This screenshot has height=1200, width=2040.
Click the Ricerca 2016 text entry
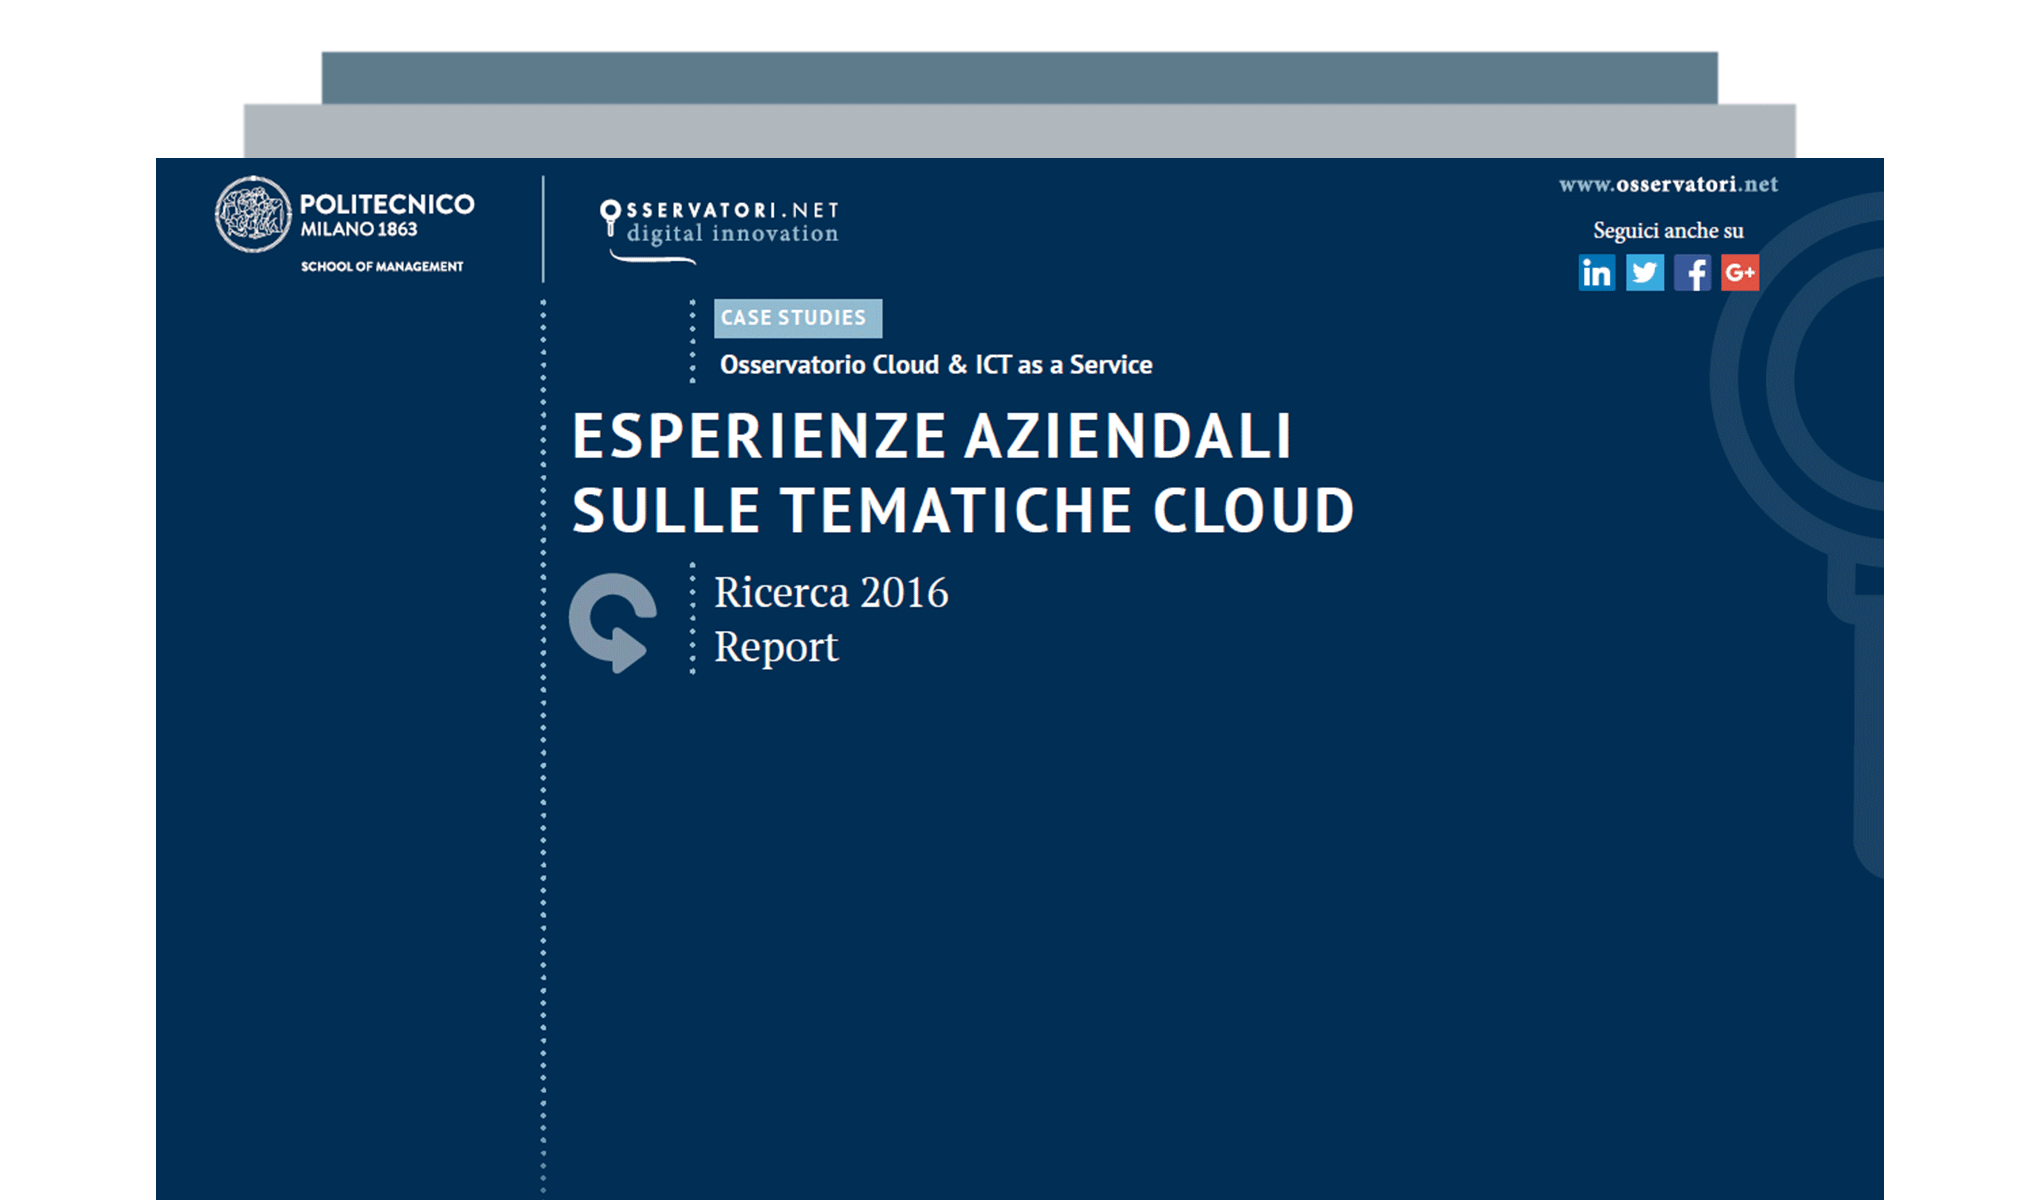coord(832,592)
